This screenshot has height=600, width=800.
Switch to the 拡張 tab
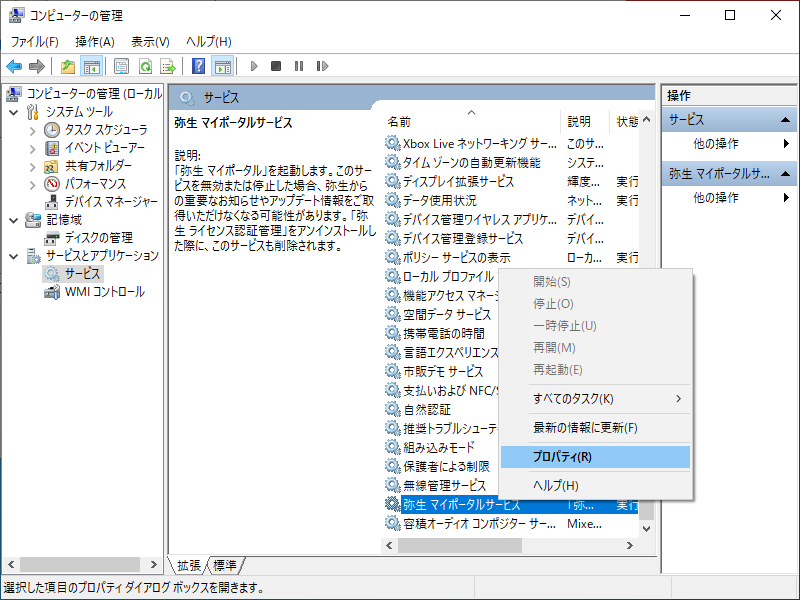coord(188,565)
